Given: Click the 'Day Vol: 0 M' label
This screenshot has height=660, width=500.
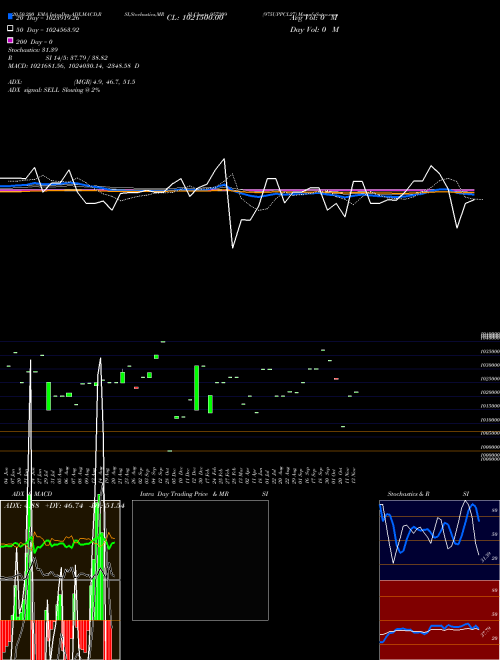Looking at the screenshot, I should pyautogui.click(x=314, y=30).
